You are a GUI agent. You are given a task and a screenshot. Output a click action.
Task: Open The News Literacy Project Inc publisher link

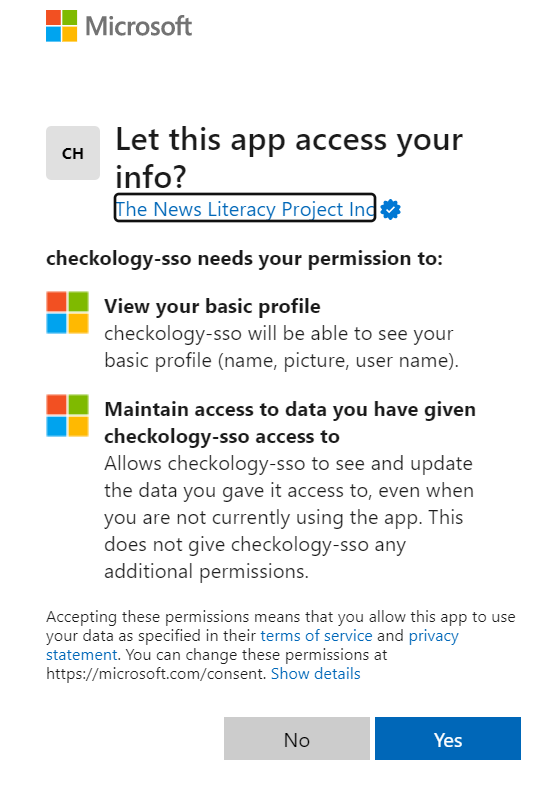245,209
